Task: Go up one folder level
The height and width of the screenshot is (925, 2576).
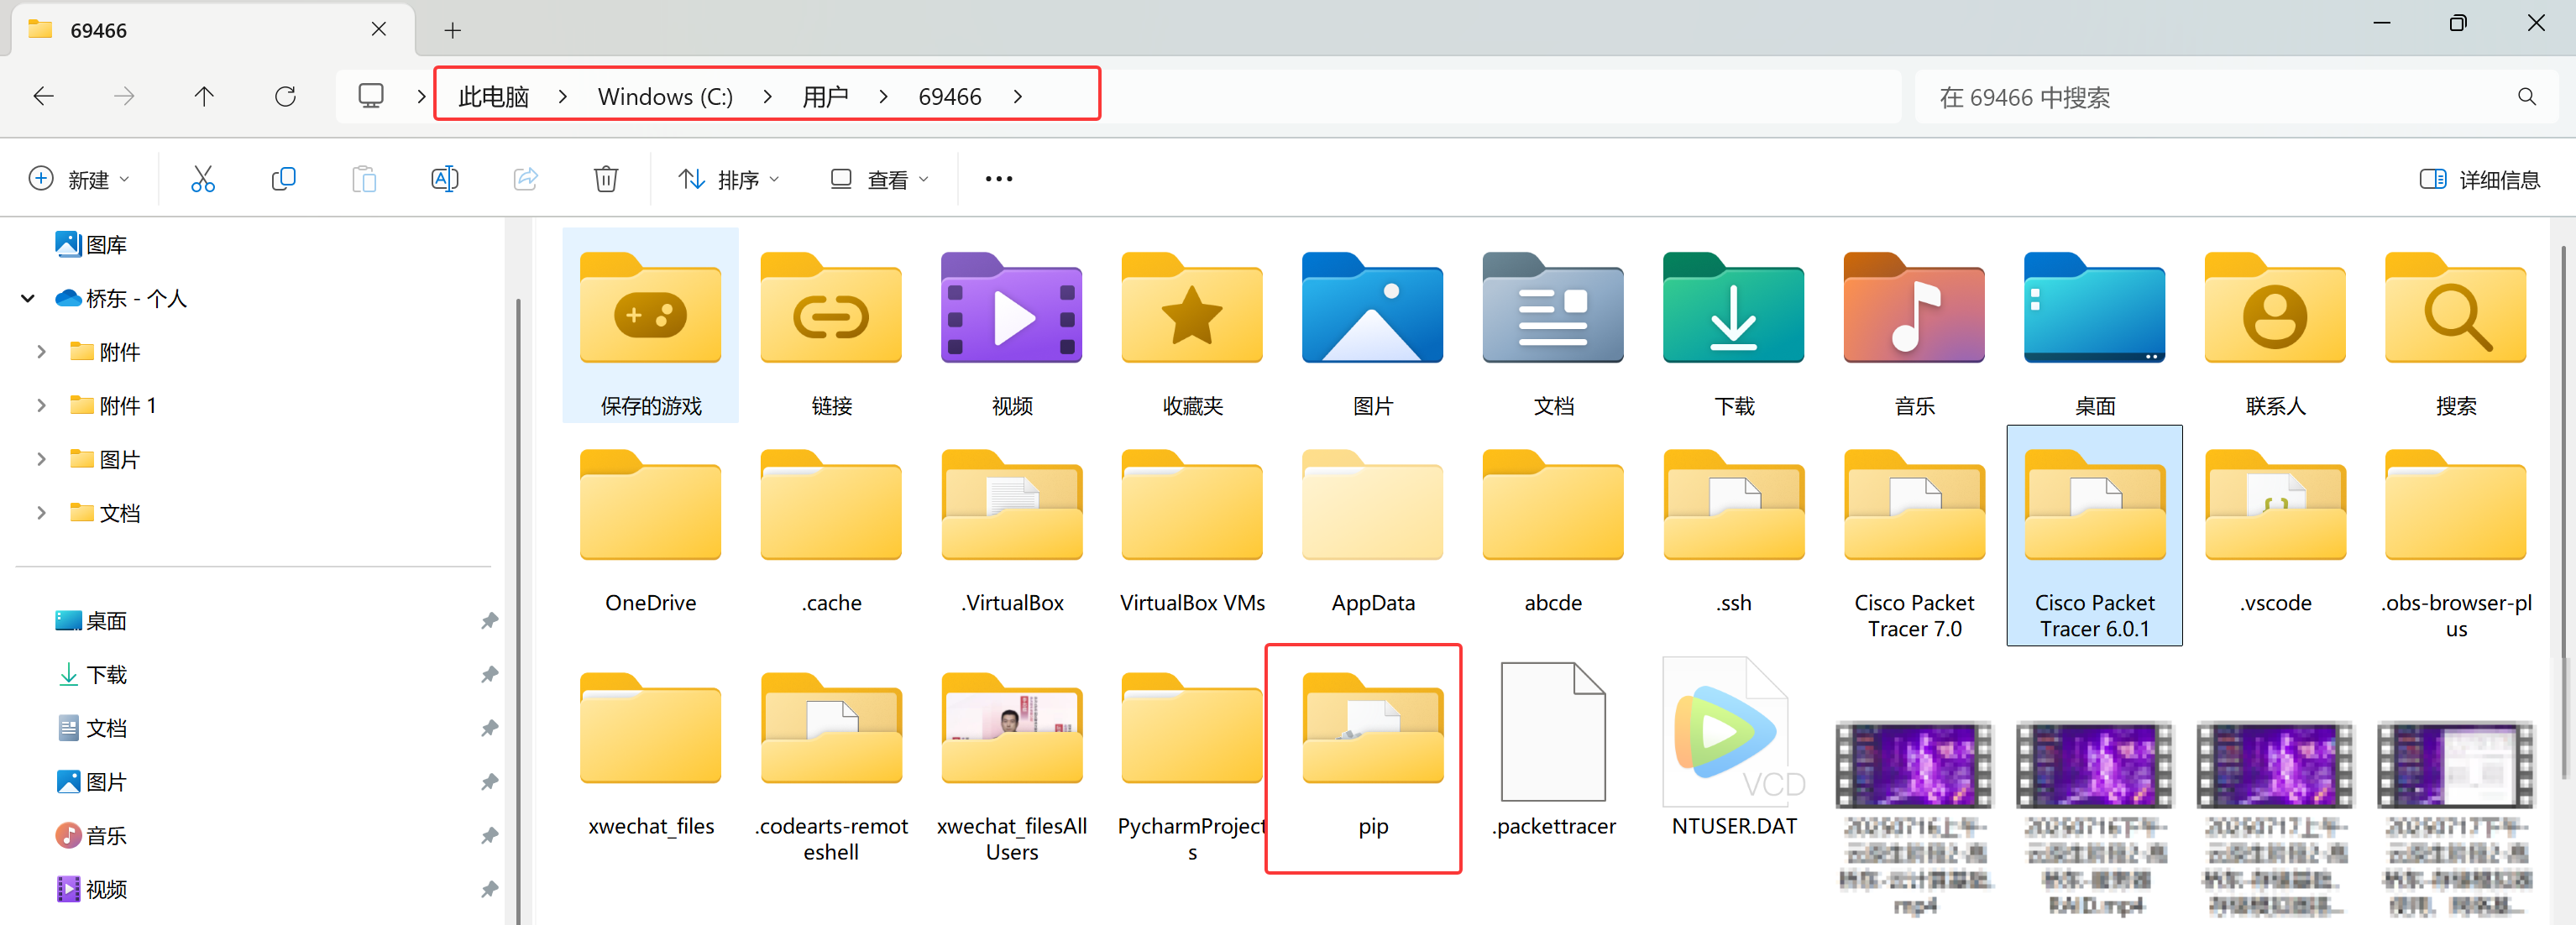Action: pyautogui.click(x=204, y=97)
